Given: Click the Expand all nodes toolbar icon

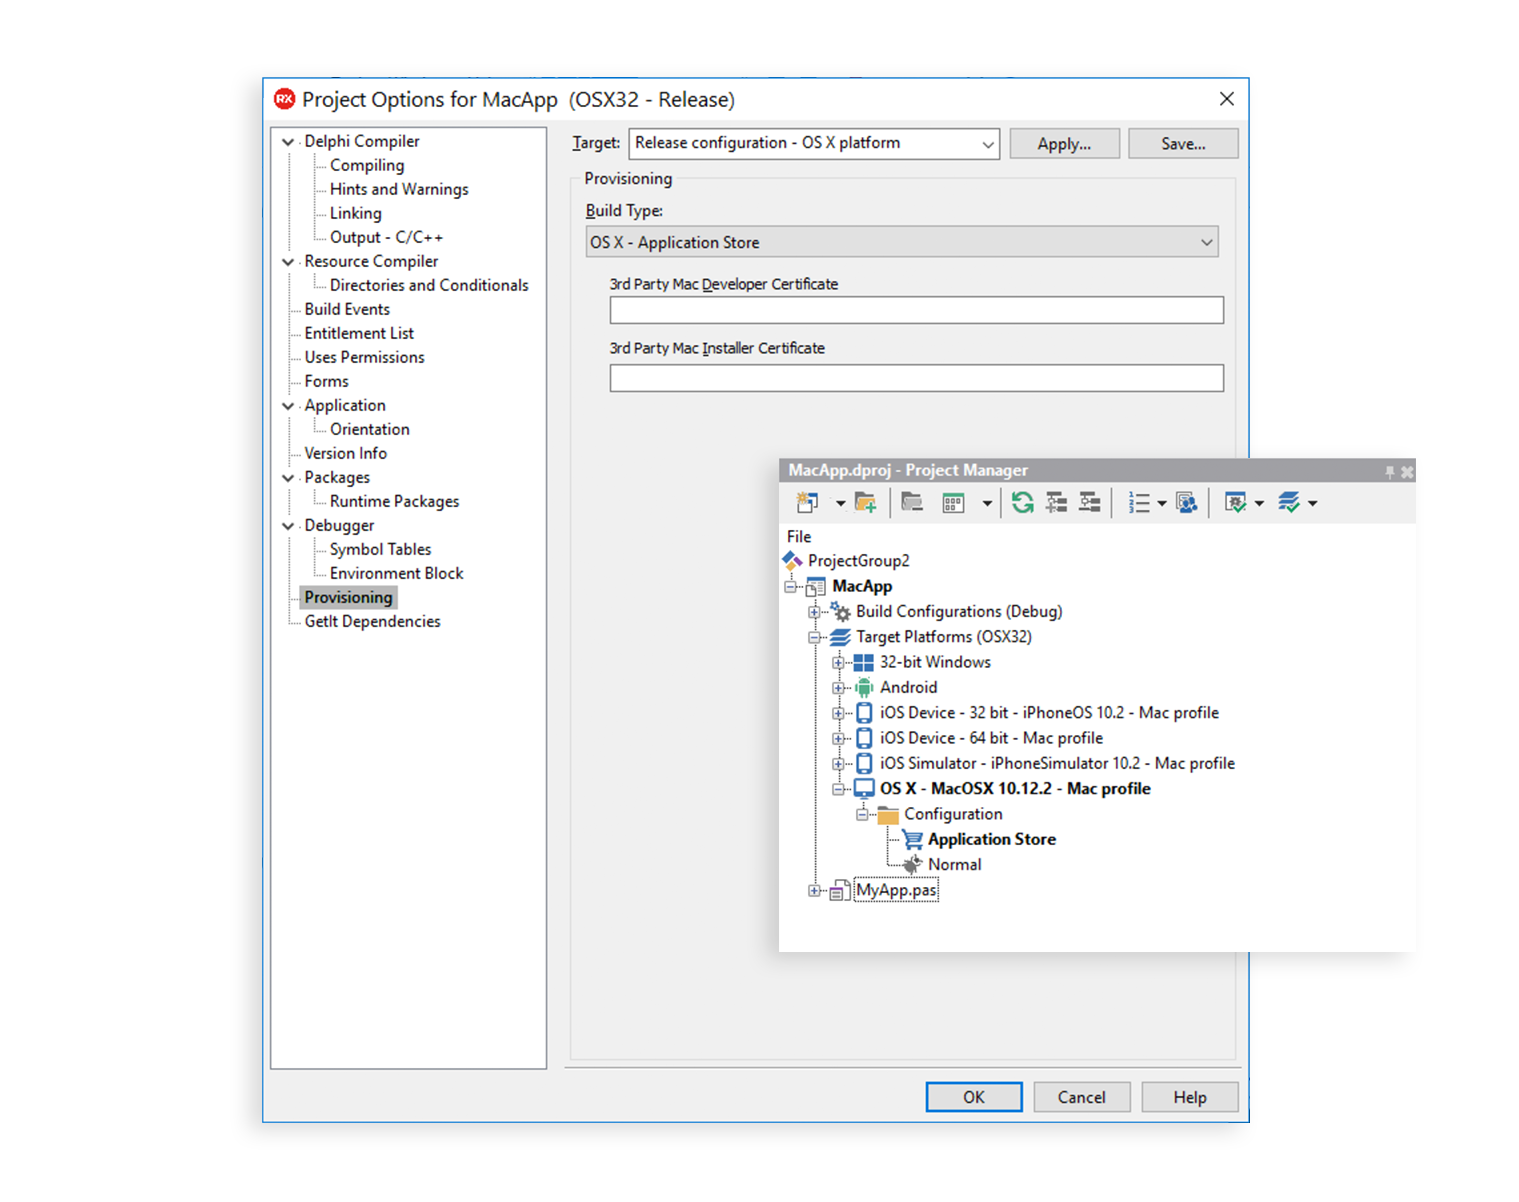Looking at the screenshot, I should click(1056, 503).
